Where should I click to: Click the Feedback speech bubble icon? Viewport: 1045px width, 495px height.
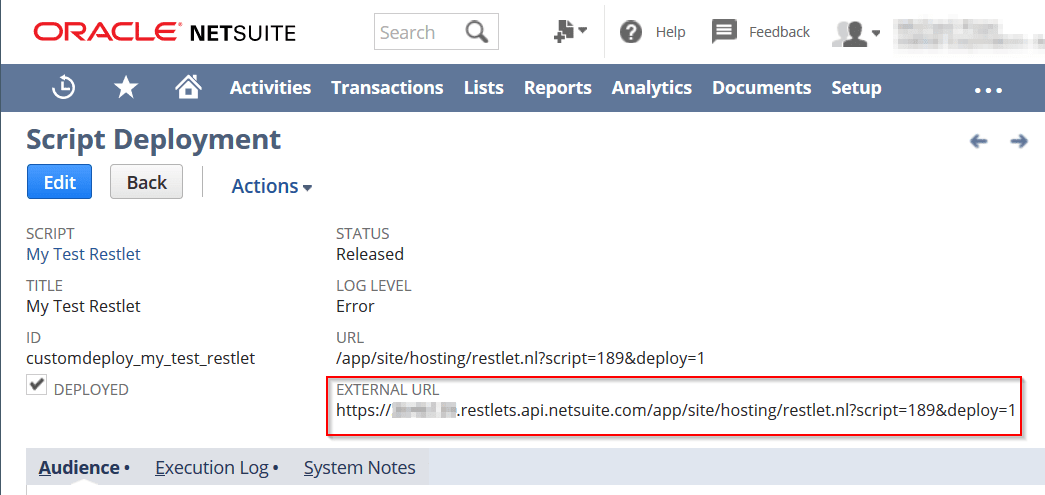(x=724, y=31)
